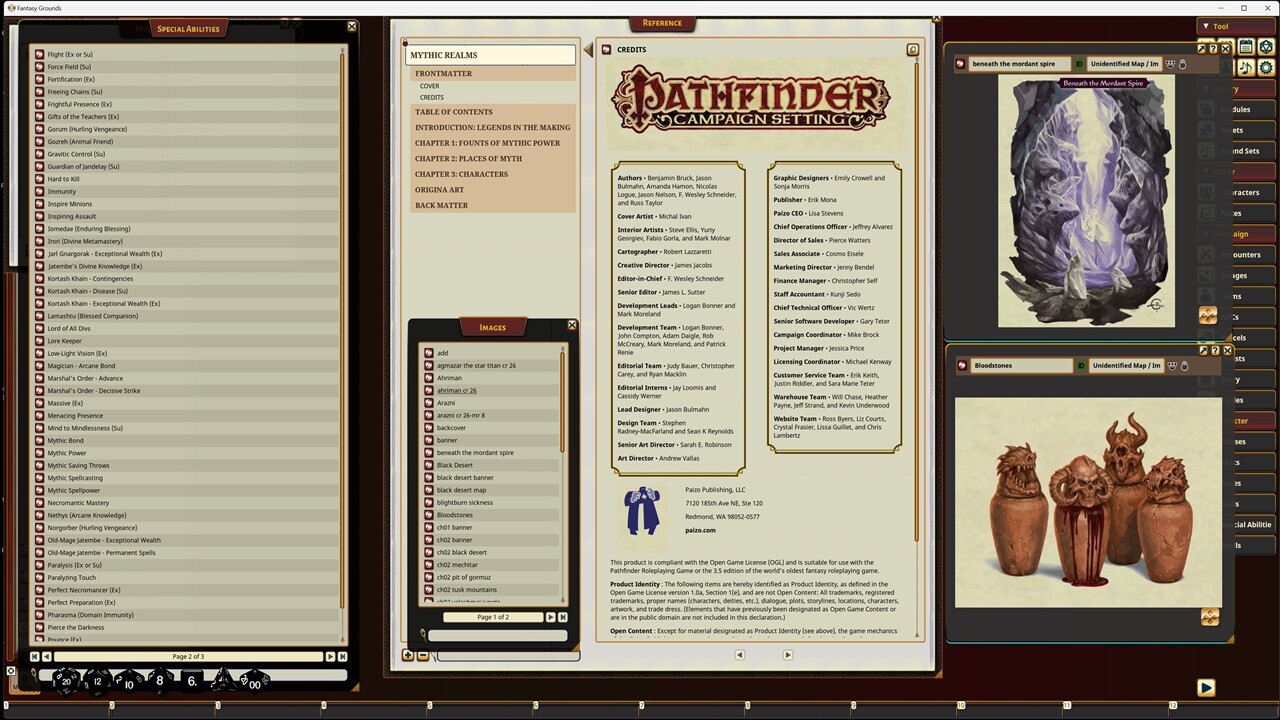The height and width of the screenshot is (720, 1280).
Task: Open help for the Bloodstones image window
Action: (1214, 351)
